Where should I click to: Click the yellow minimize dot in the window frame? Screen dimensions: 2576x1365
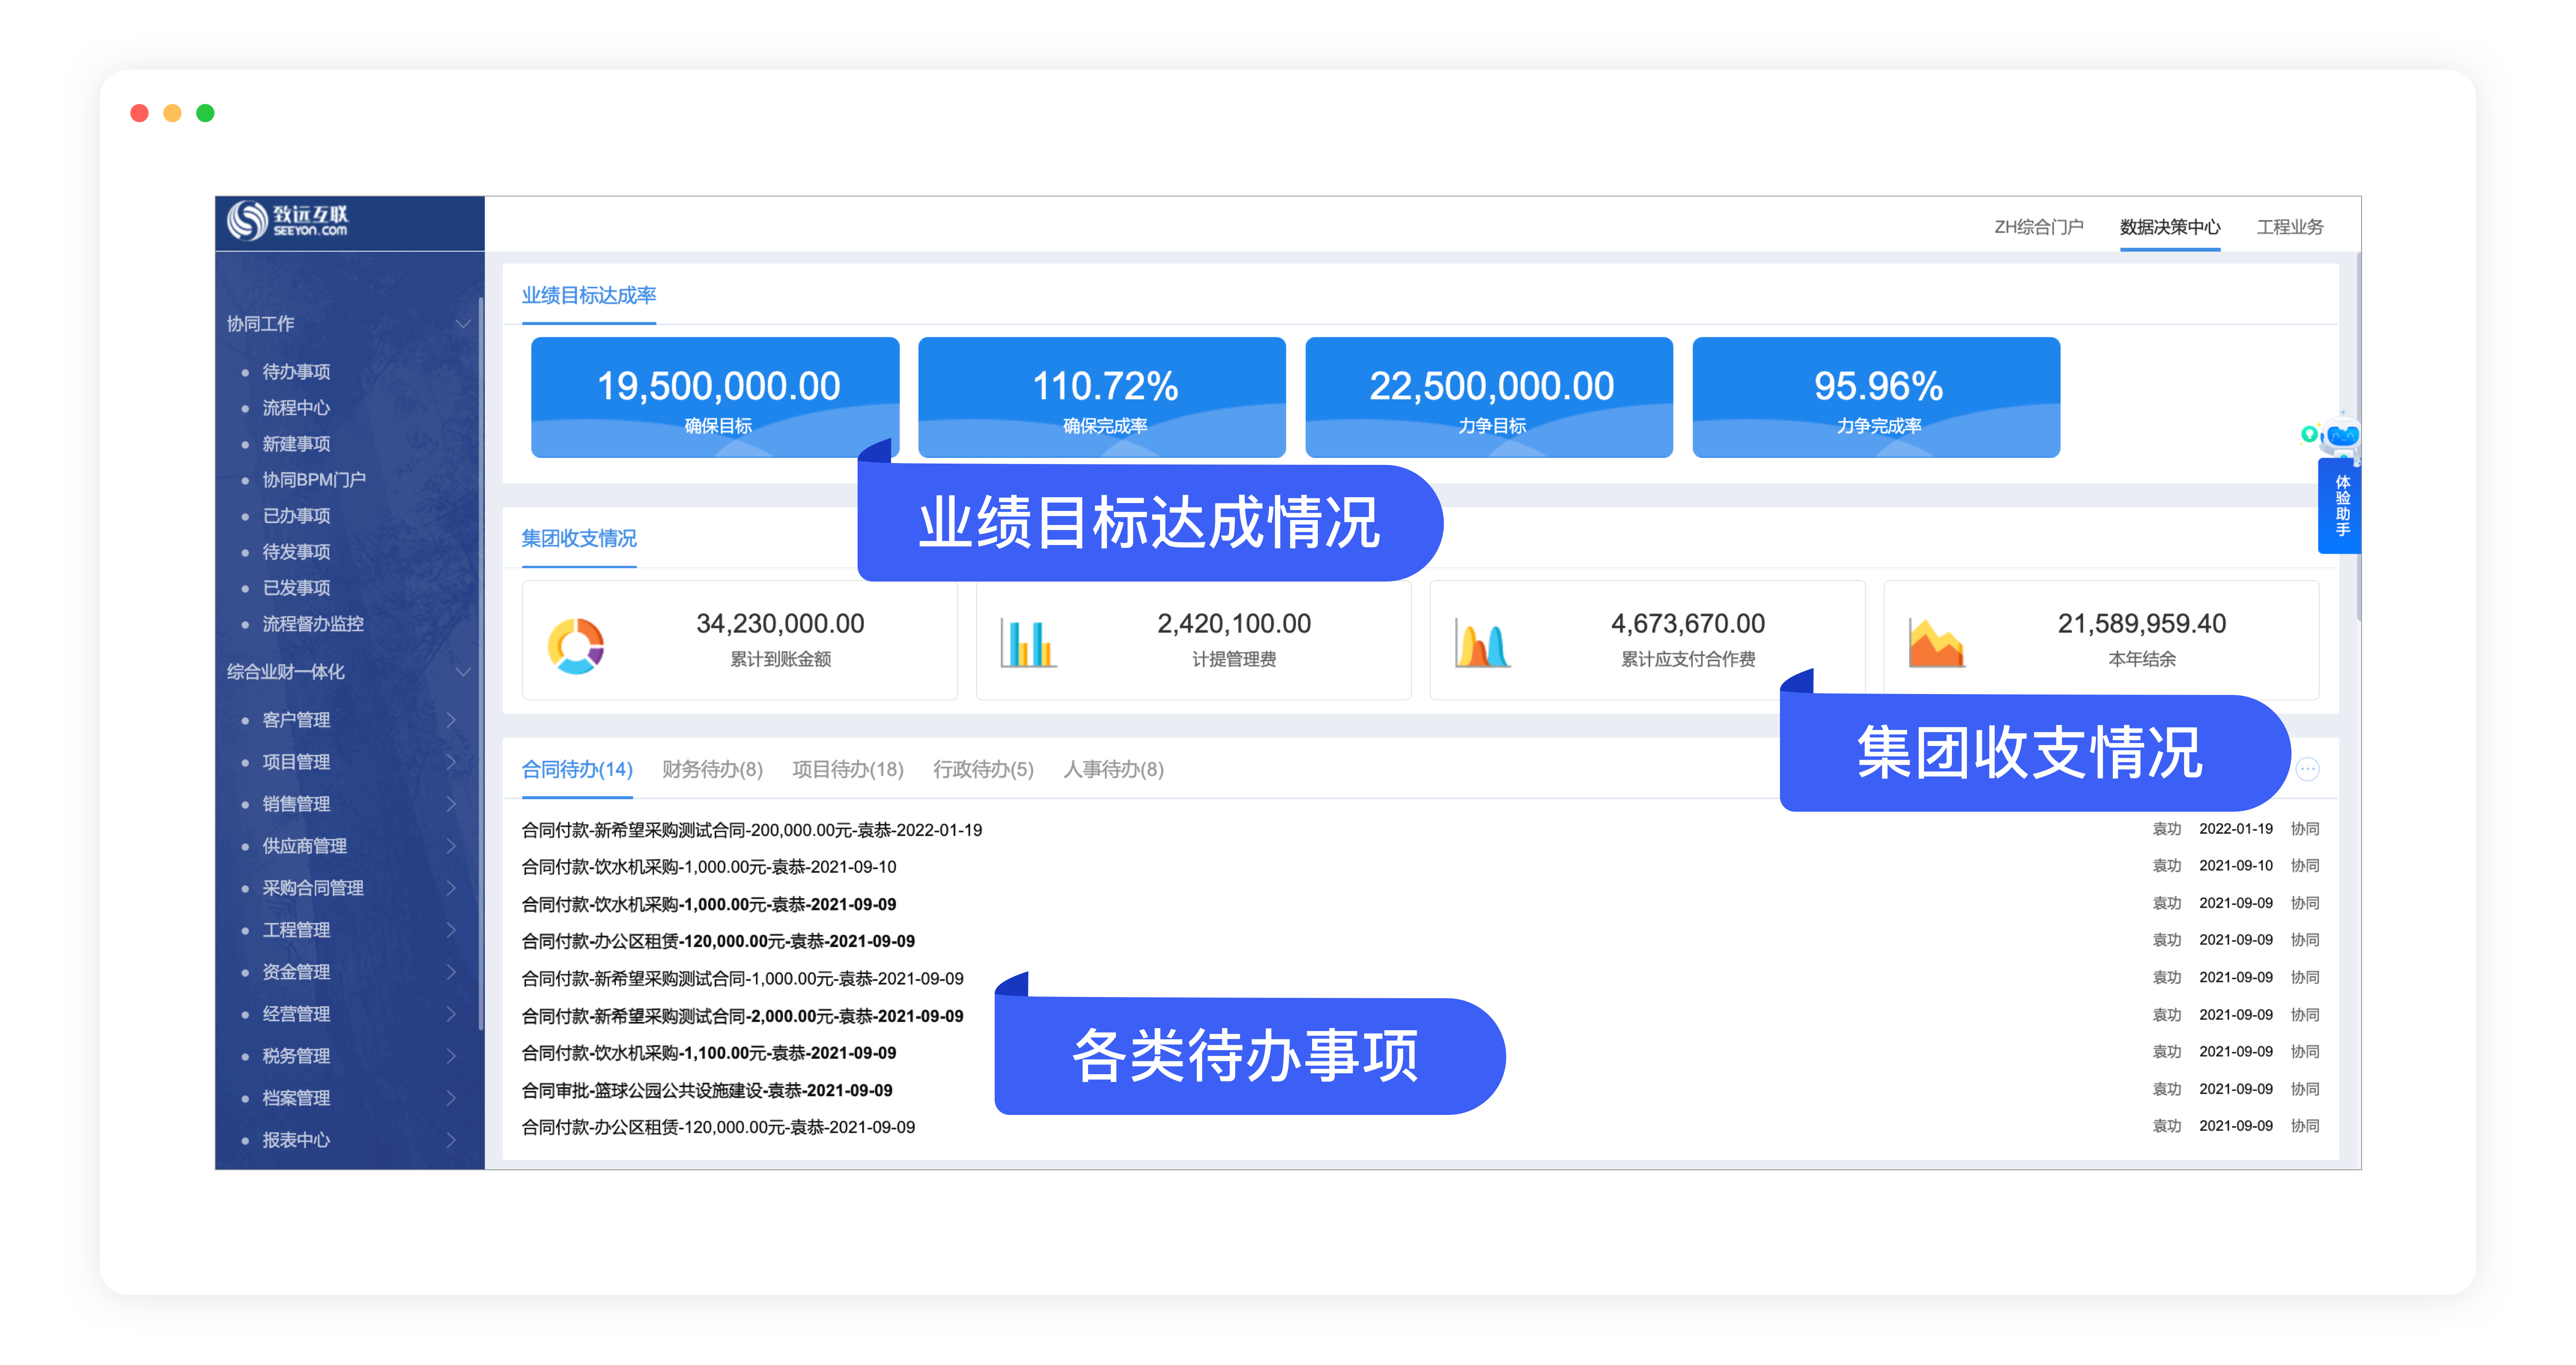point(172,113)
